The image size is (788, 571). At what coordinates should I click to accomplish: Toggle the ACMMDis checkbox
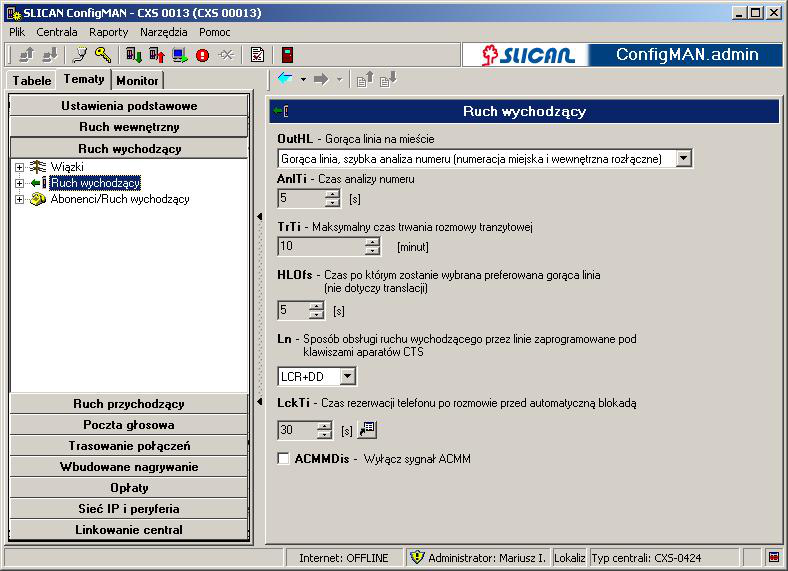coord(283,458)
